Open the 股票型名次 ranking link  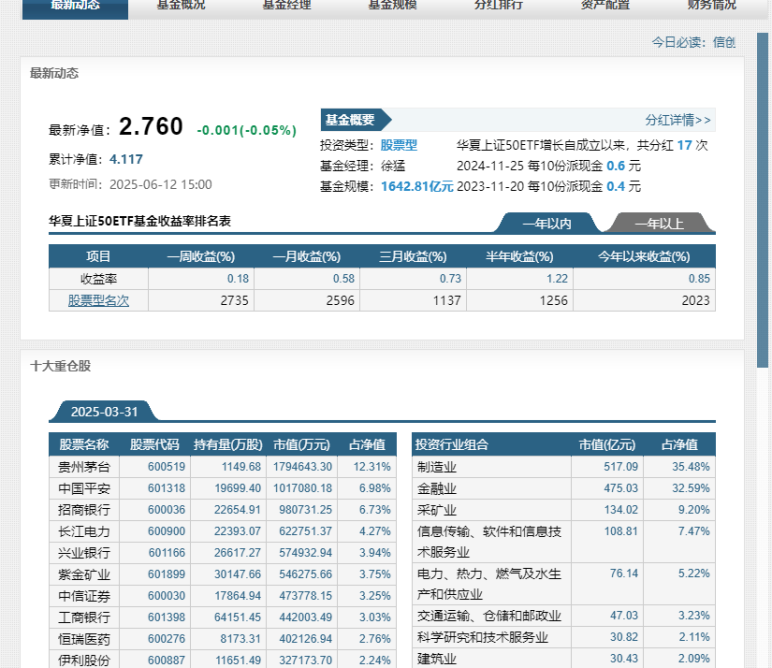pos(98,300)
